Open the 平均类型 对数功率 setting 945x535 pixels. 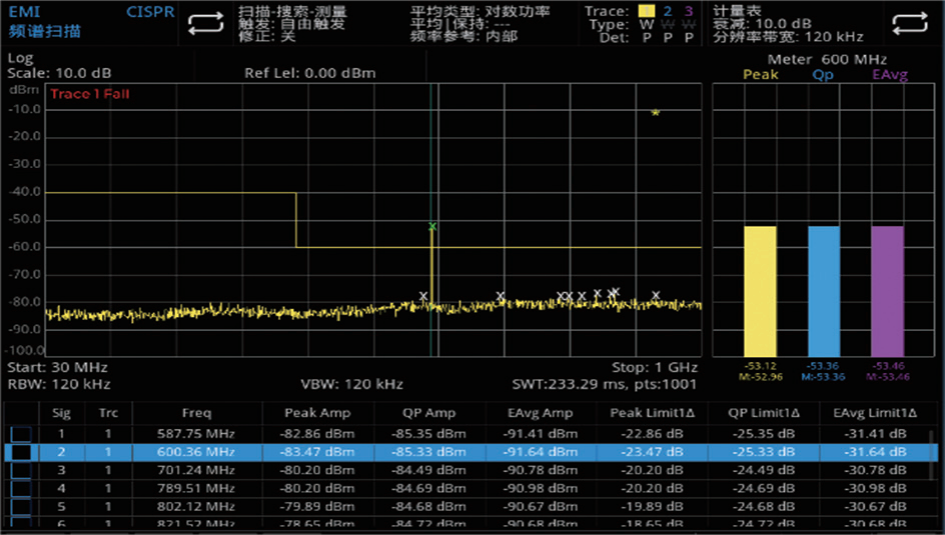480,11
